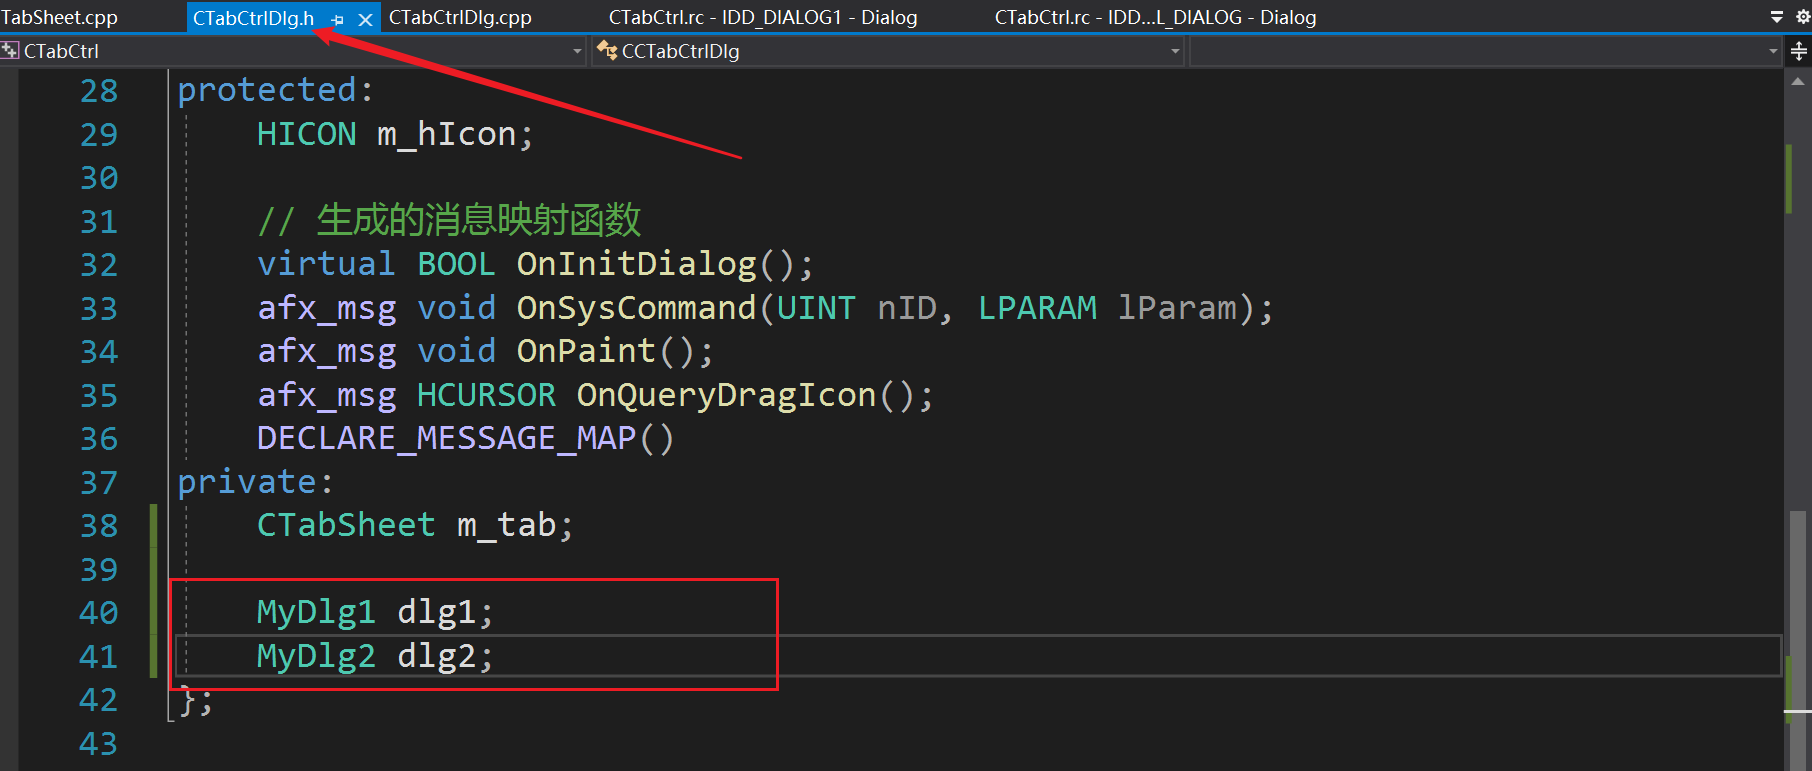Pin the CTabCtrlDlg.h tab
The height and width of the screenshot is (771, 1812).
pos(338,19)
